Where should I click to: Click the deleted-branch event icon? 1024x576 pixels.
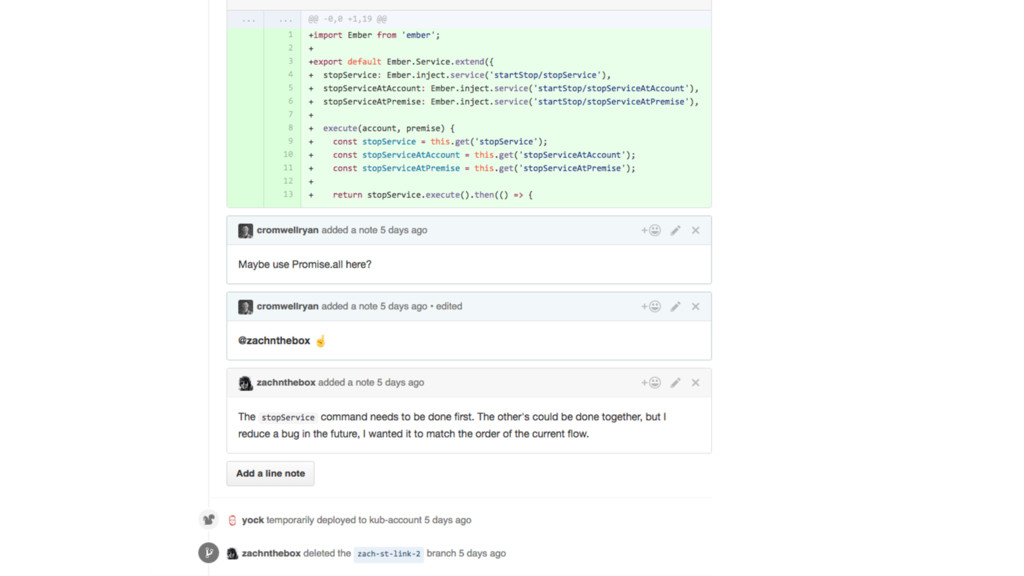(x=208, y=553)
